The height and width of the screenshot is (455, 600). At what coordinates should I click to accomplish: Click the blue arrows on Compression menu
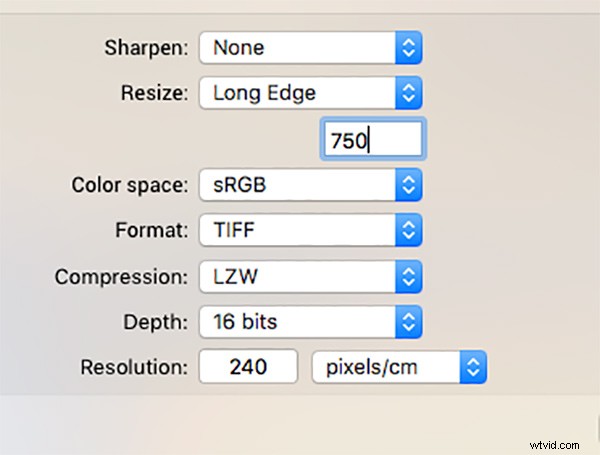click(406, 277)
